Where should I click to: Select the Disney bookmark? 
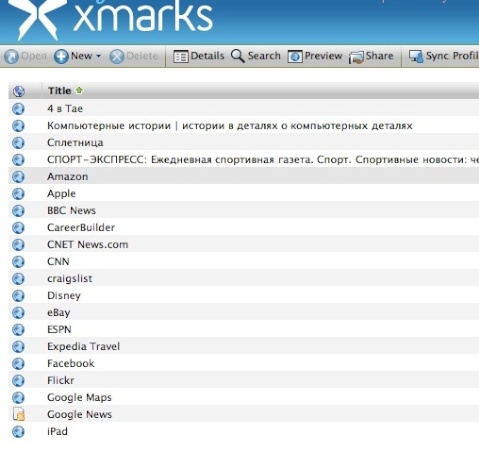click(x=244, y=296)
